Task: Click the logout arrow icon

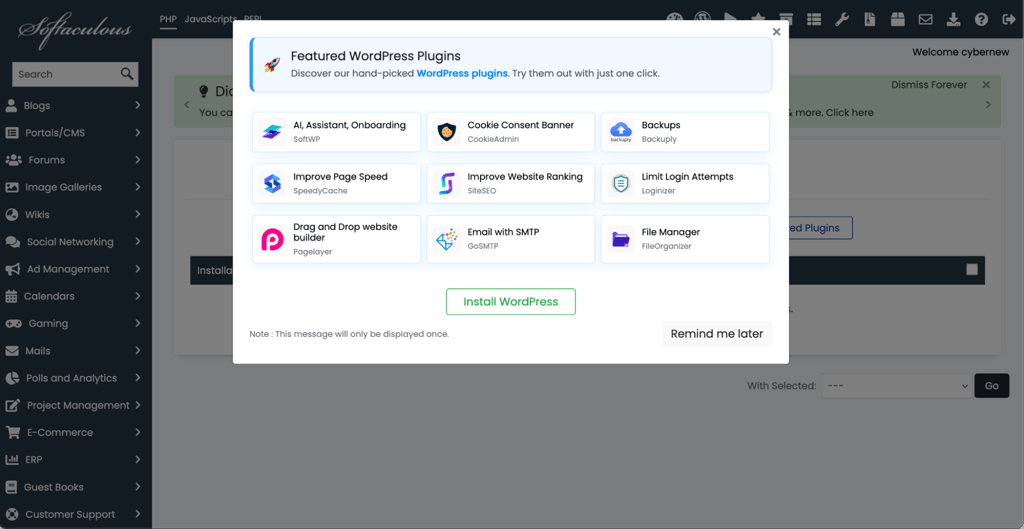Action: click(x=1008, y=20)
